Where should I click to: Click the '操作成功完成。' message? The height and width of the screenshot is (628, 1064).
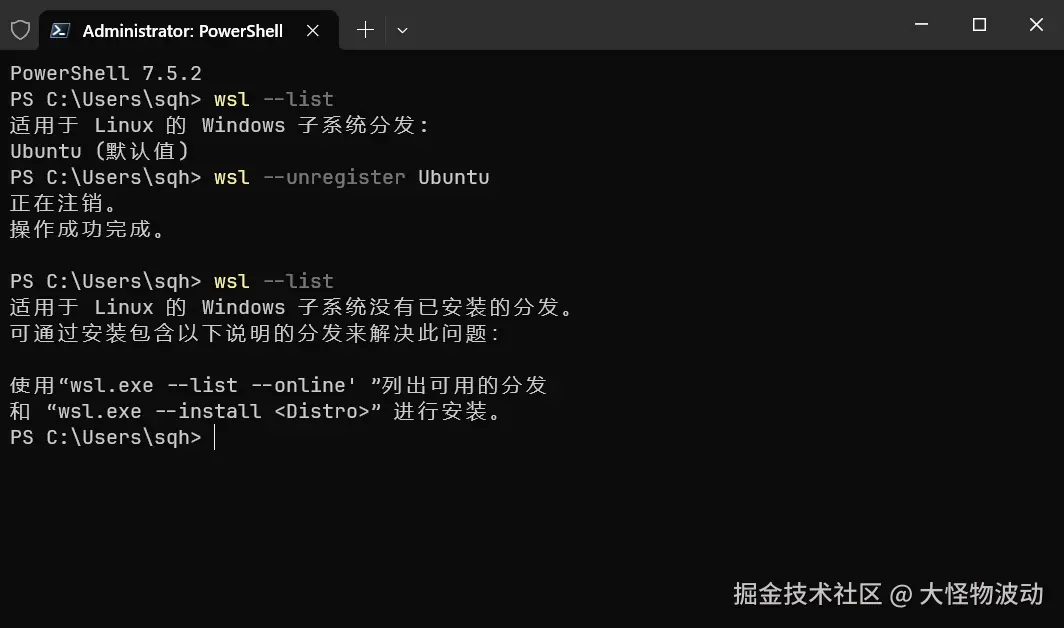click(x=88, y=229)
